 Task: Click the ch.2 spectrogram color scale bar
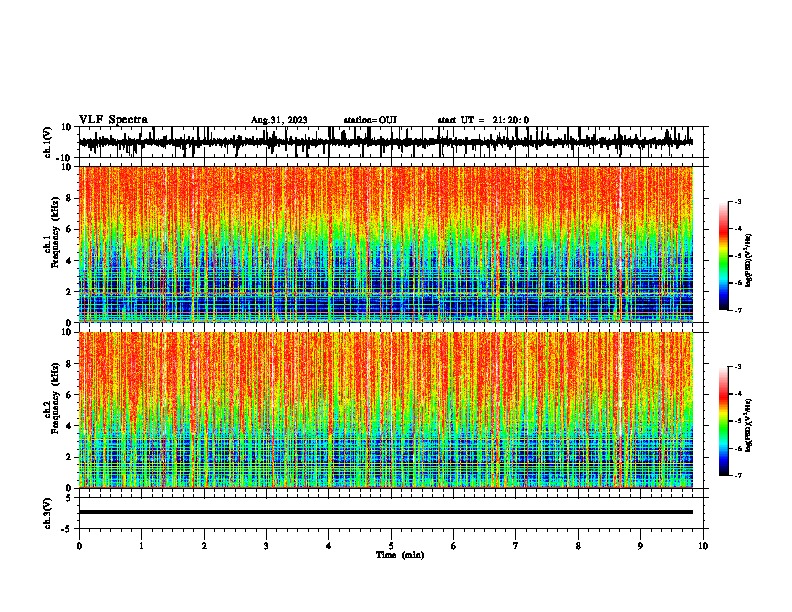coord(723,421)
